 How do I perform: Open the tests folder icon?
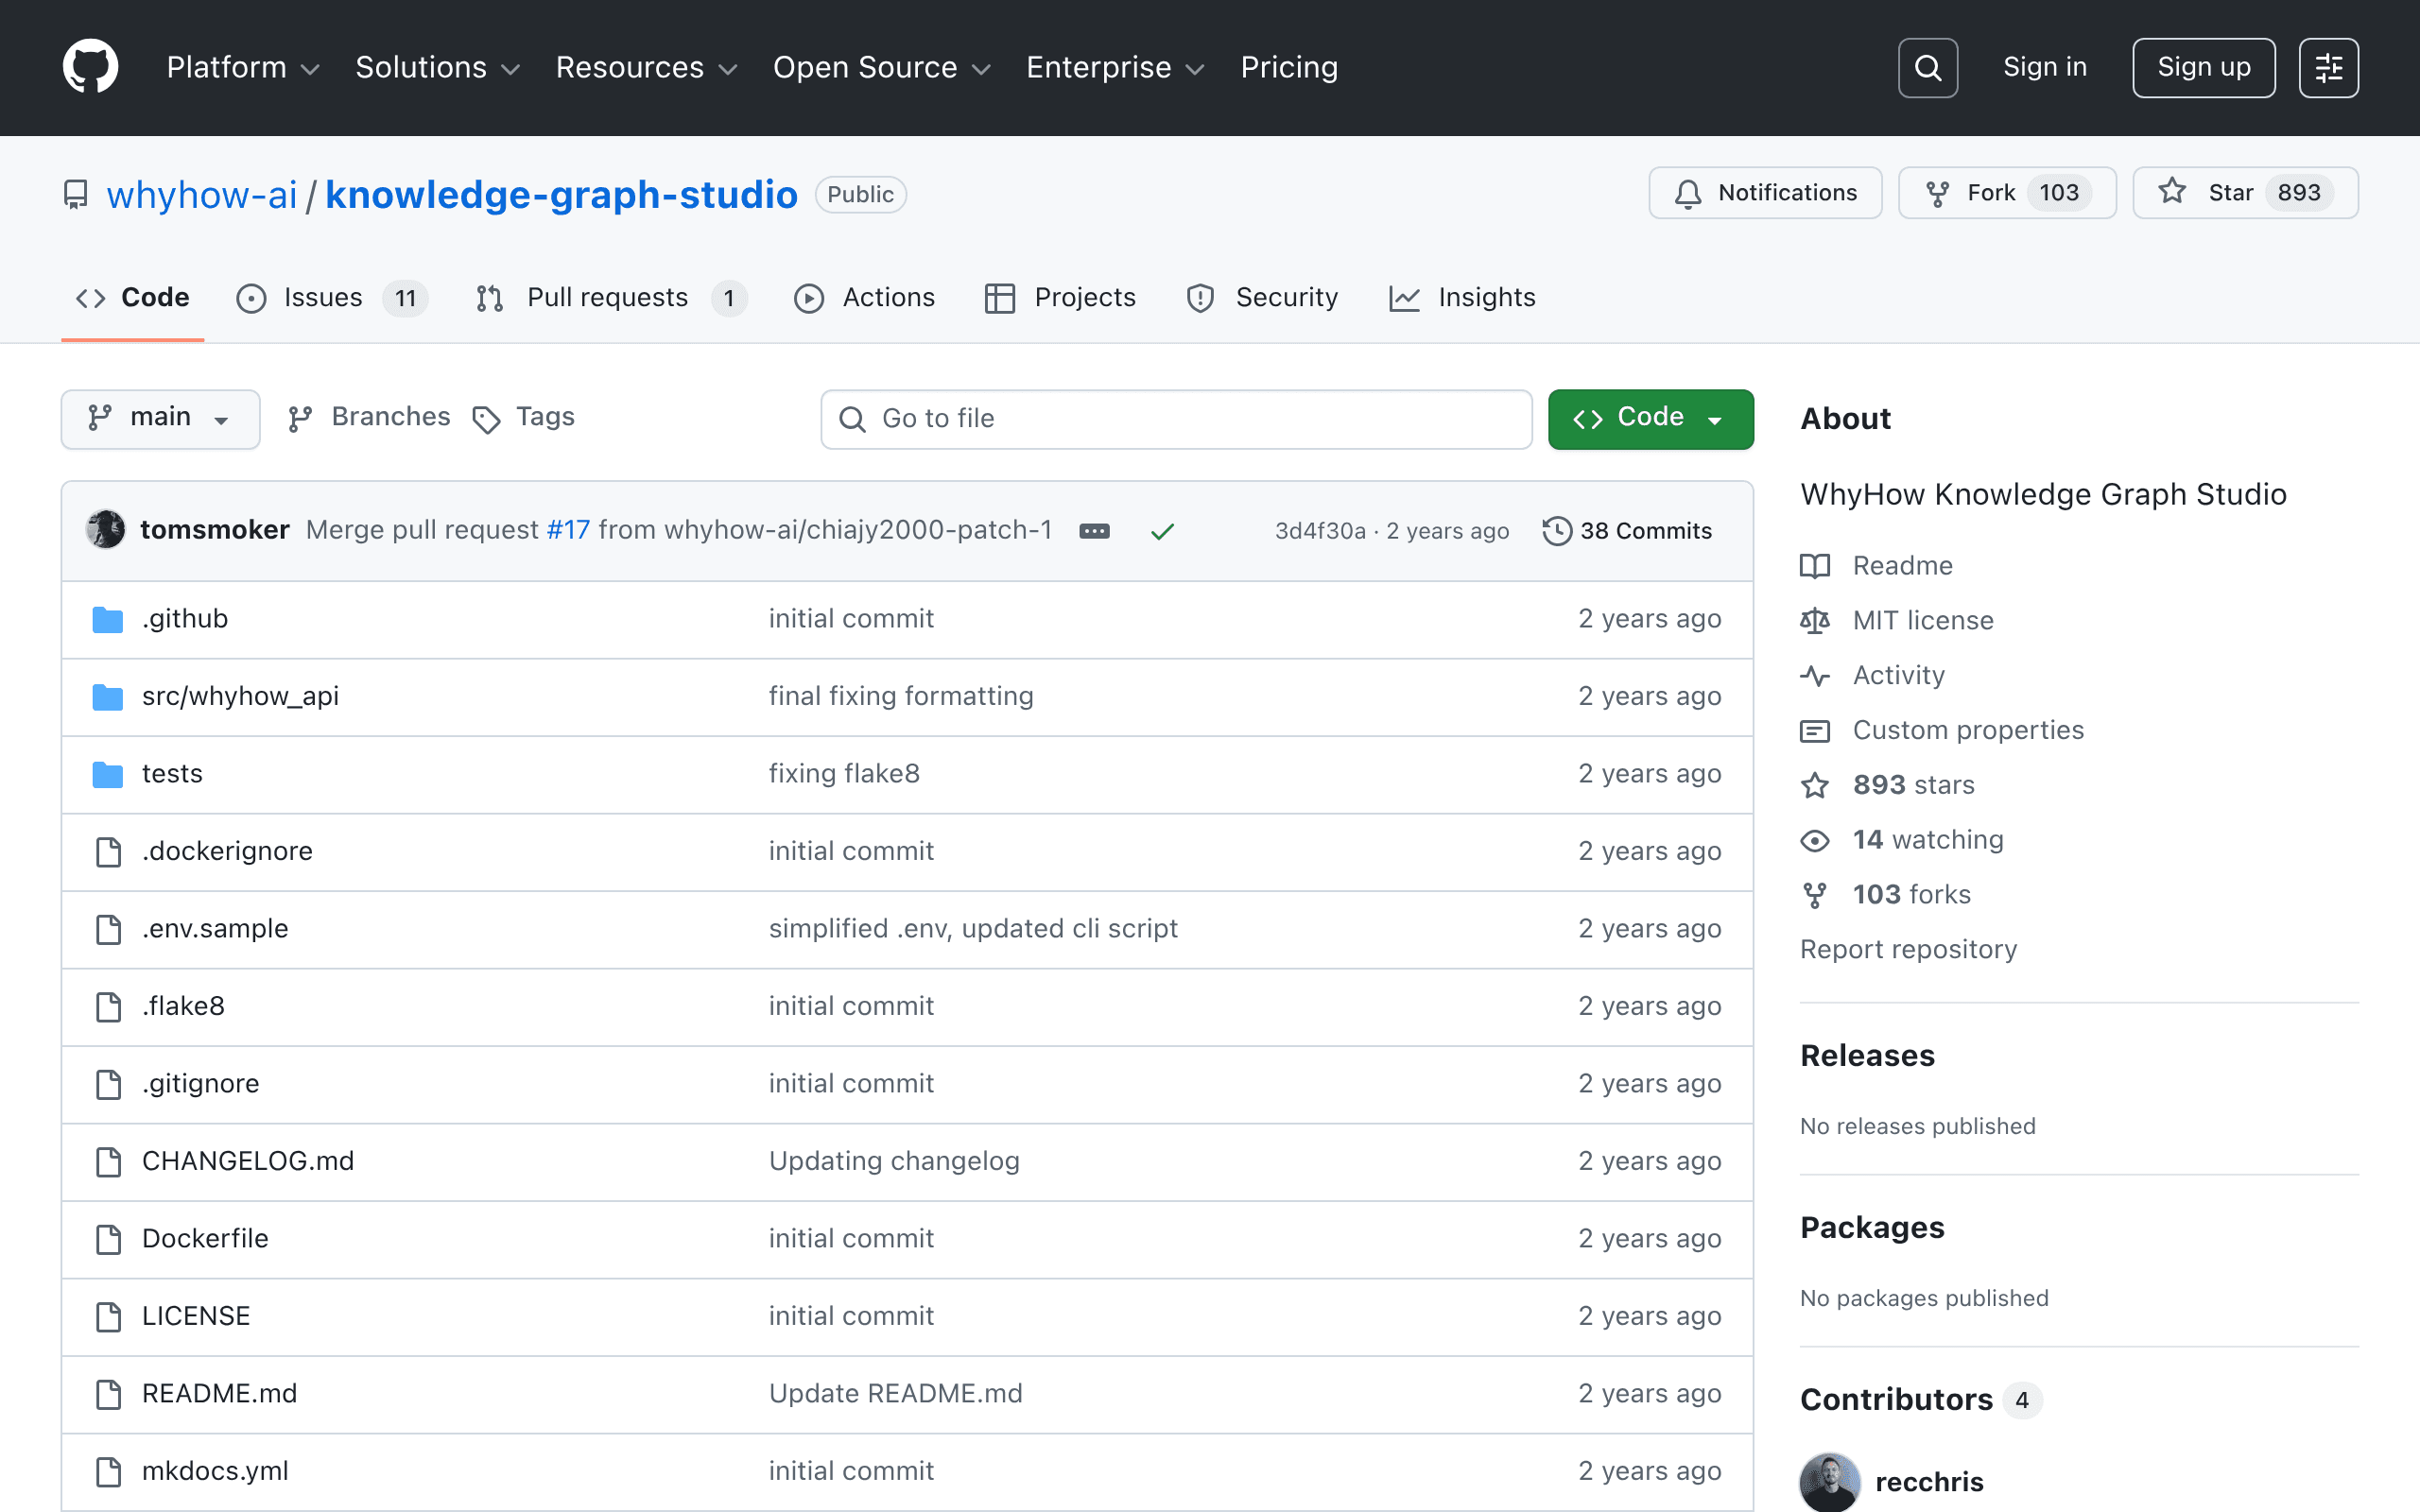[x=108, y=774]
